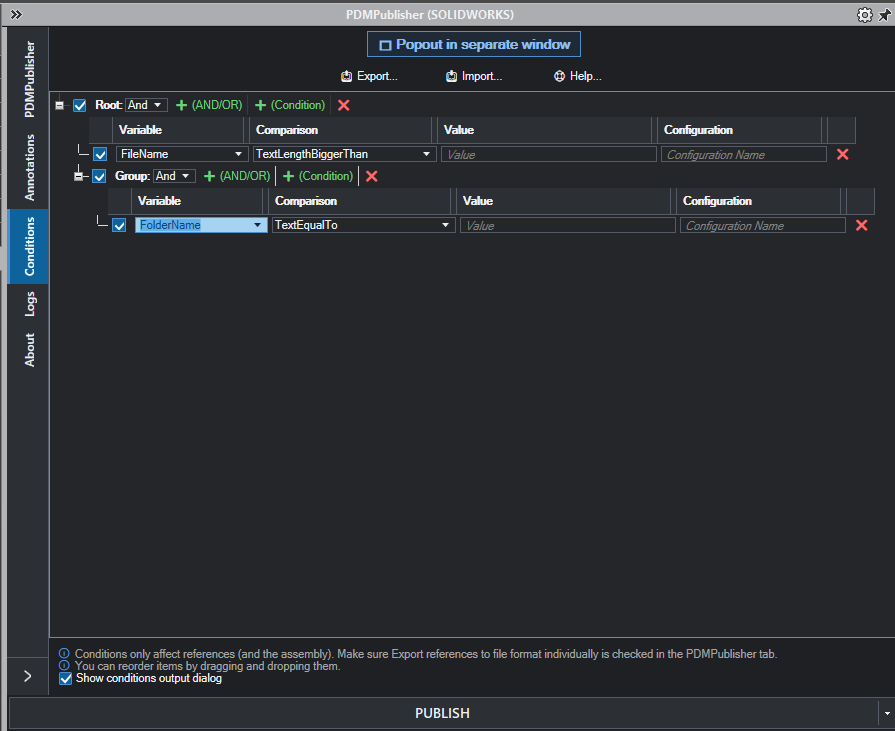
Task: Open Group And/Or operator dropdown
Action: tap(174, 176)
